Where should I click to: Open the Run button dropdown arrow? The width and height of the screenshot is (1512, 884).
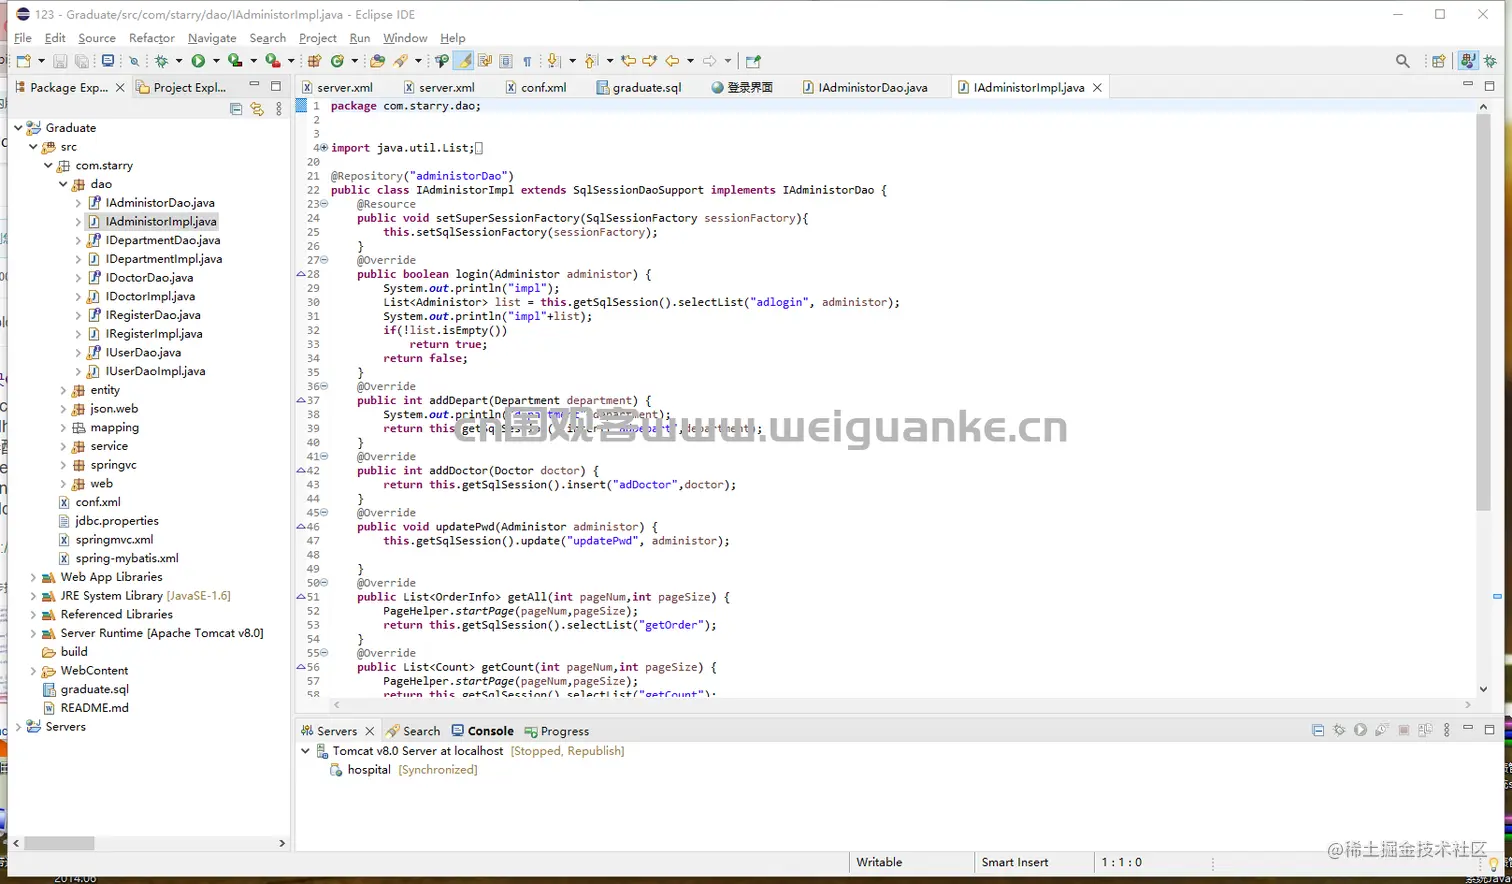pyautogui.click(x=215, y=61)
